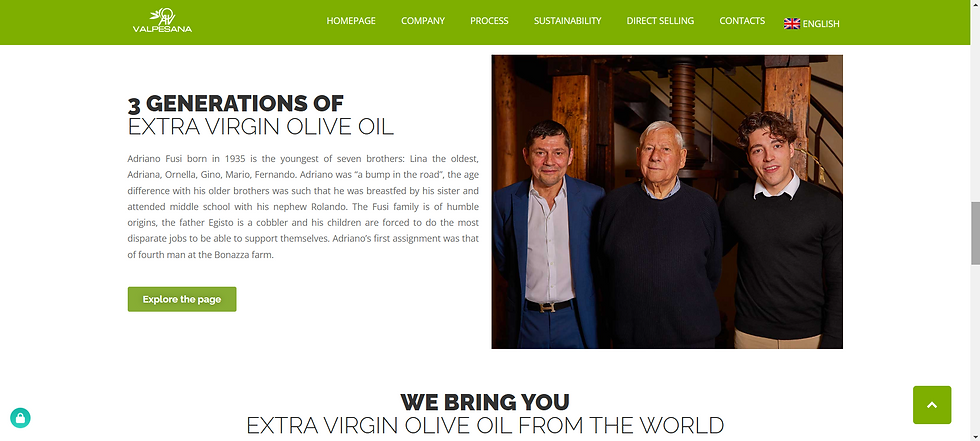Click the Adriano Fusi biography paragraph
This screenshot has width=980, height=441.
pos(303,206)
